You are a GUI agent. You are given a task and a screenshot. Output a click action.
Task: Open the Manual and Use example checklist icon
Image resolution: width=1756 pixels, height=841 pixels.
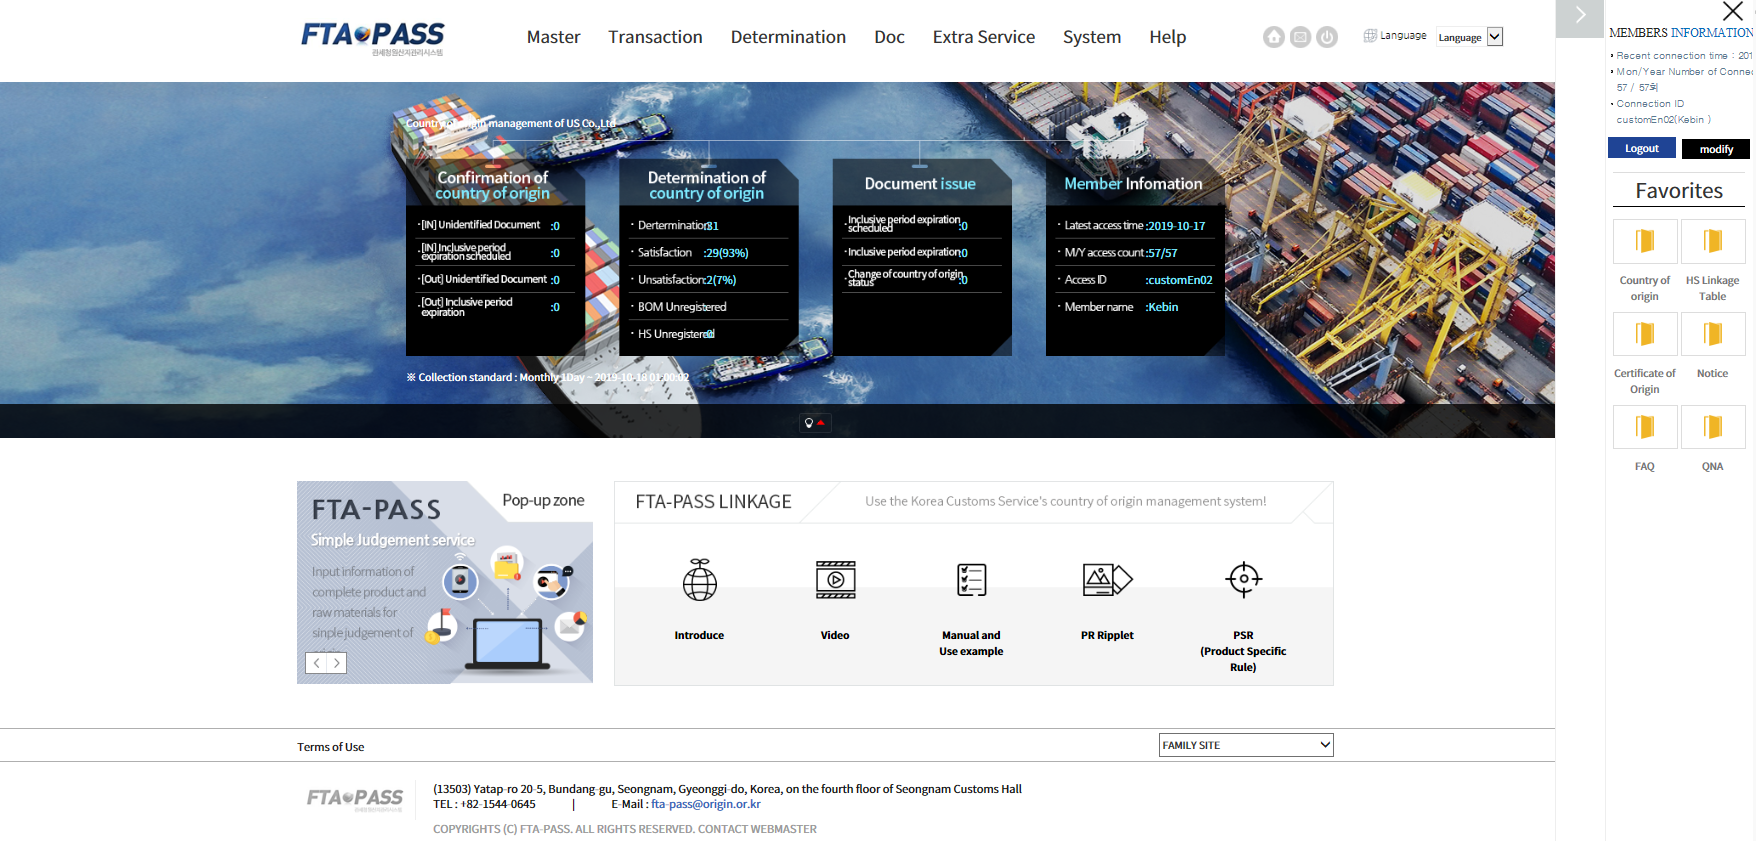pos(971,580)
